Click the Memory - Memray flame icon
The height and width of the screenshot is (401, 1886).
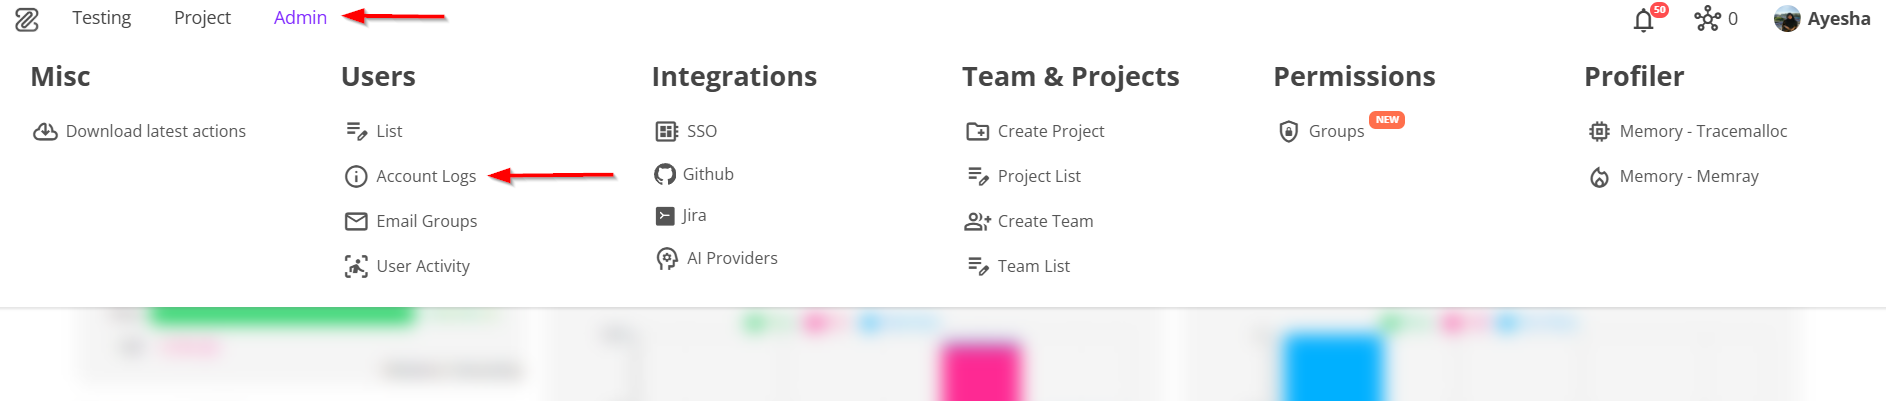pyautogui.click(x=1599, y=177)
